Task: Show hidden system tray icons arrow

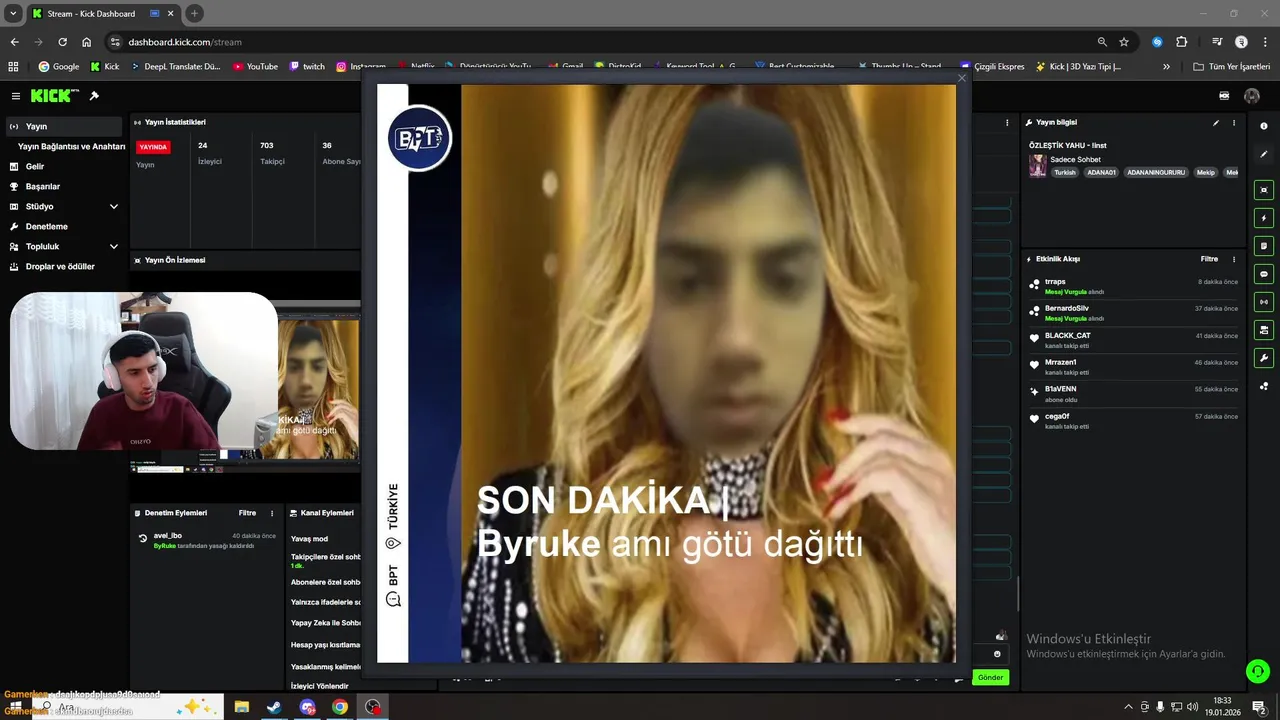Action: click(1129, 707)
